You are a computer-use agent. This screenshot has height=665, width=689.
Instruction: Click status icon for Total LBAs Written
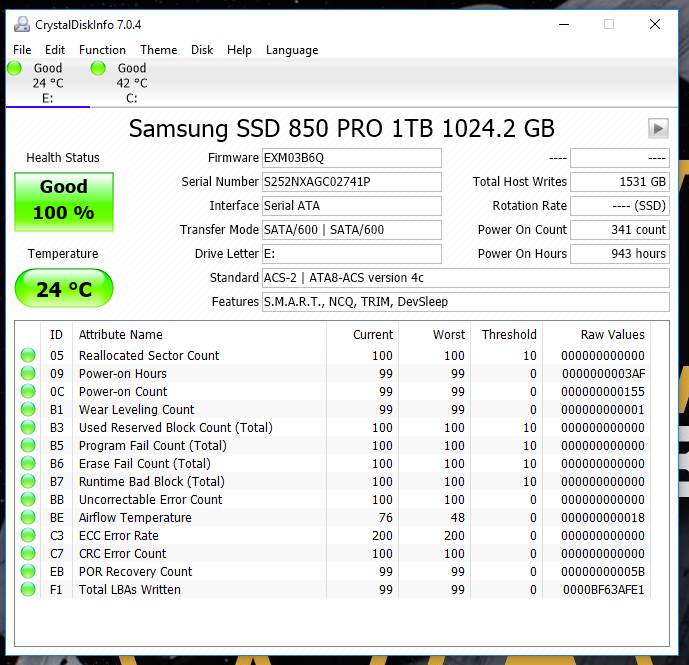point(28,589)
